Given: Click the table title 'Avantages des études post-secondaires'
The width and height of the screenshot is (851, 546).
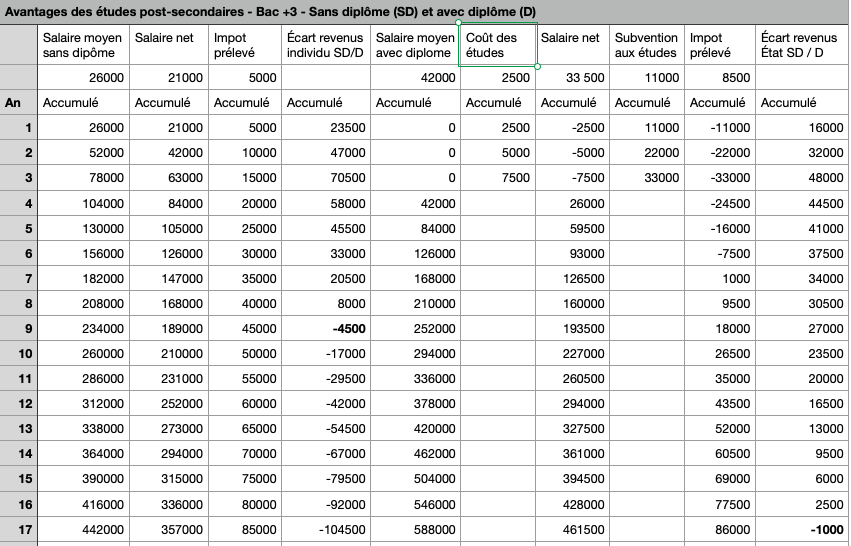Looking at the screenshot, I should coord(270,10).
